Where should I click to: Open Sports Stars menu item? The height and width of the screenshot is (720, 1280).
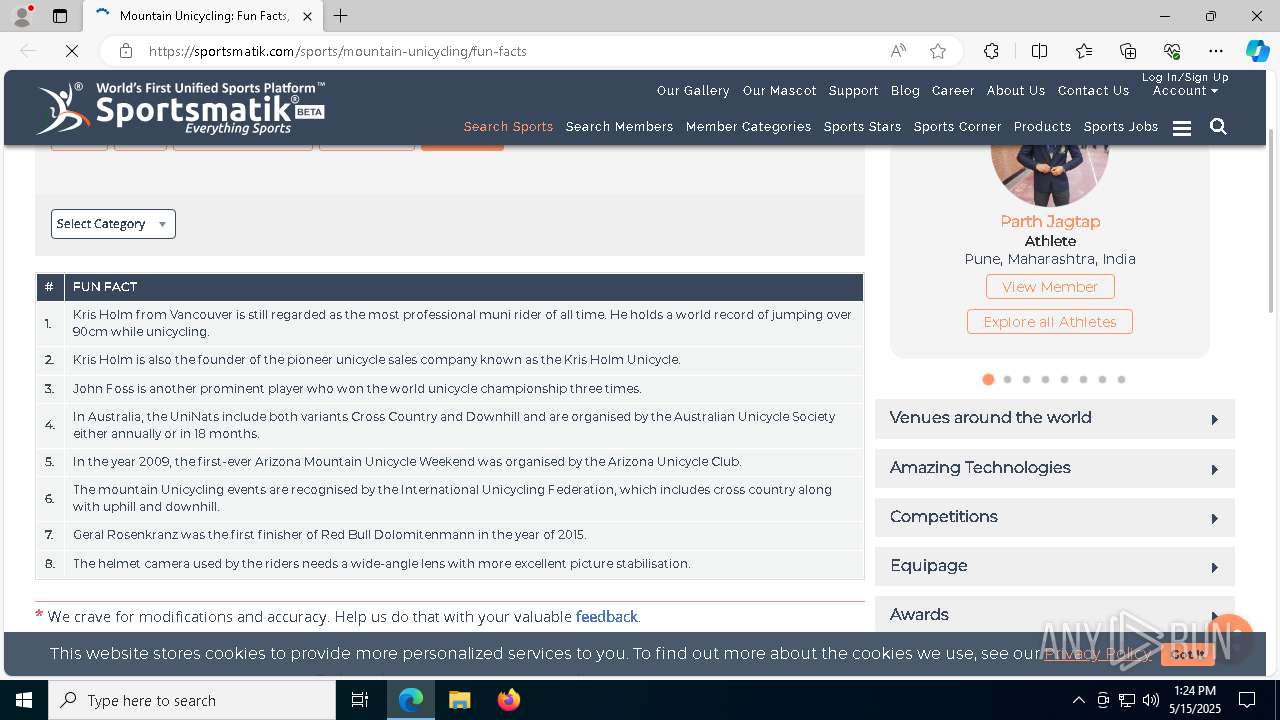[862, 127]
